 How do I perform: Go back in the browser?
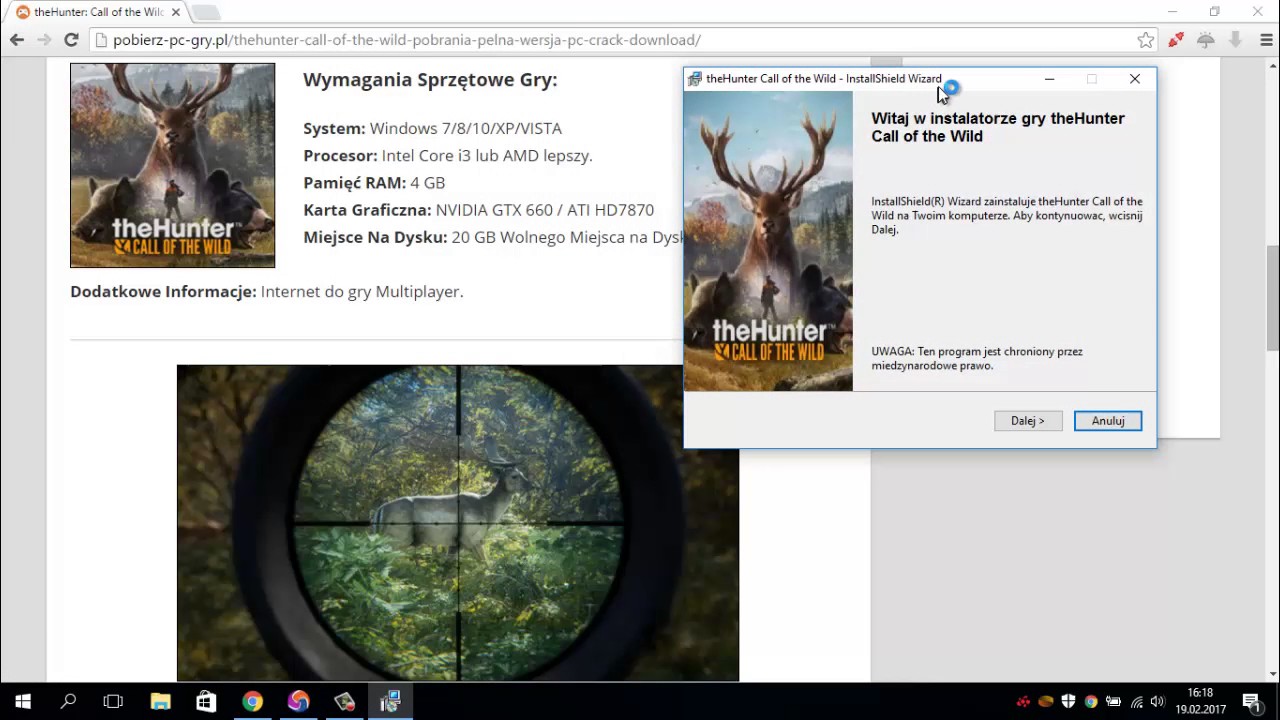click(17, 40)
